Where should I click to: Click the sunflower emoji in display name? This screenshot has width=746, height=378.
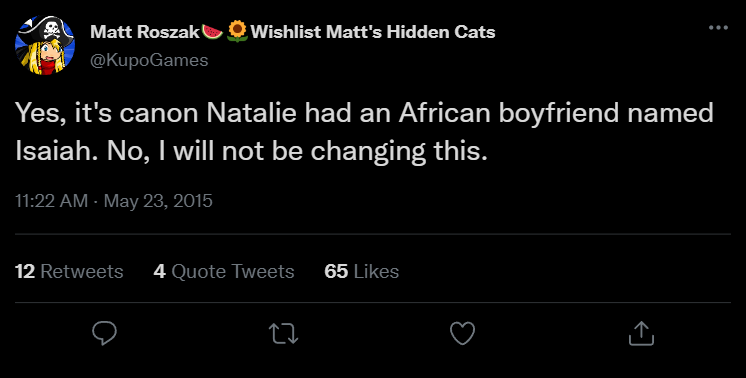tap(237, 31)
